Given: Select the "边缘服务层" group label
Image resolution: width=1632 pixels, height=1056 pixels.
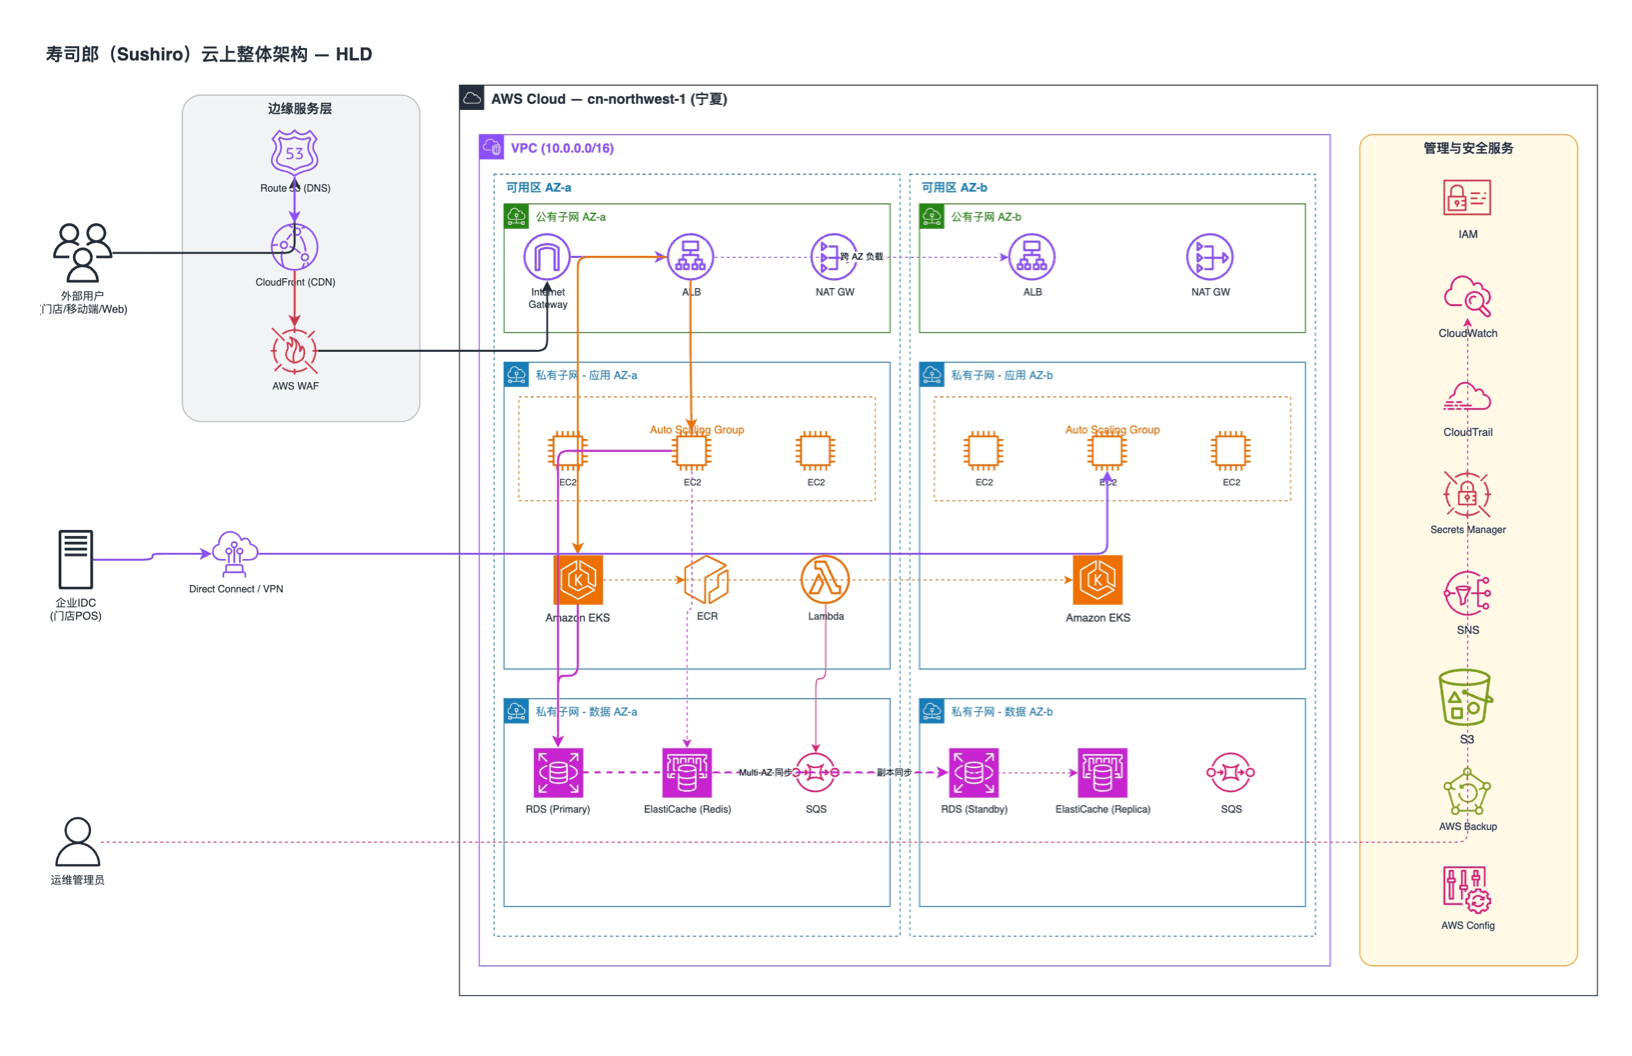Looking at the screenshot, I should (x=300, y=108).
